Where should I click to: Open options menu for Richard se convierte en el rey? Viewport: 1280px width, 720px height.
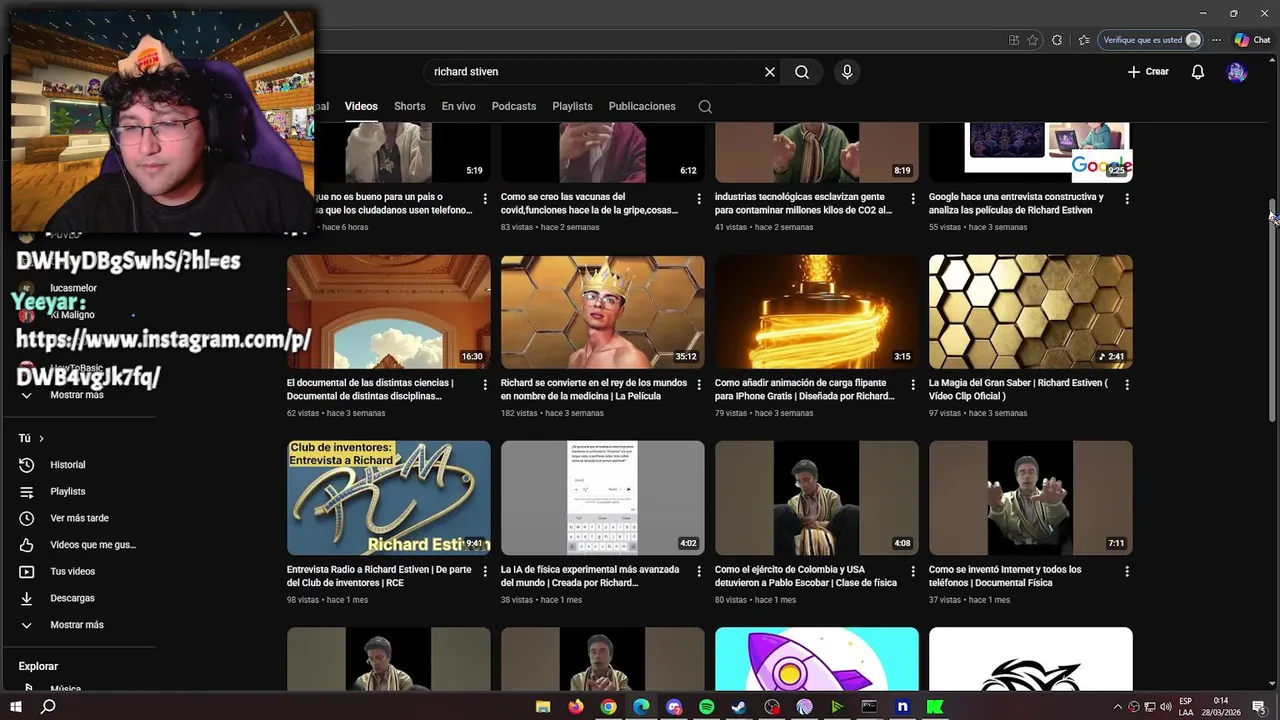coord(699,385)
